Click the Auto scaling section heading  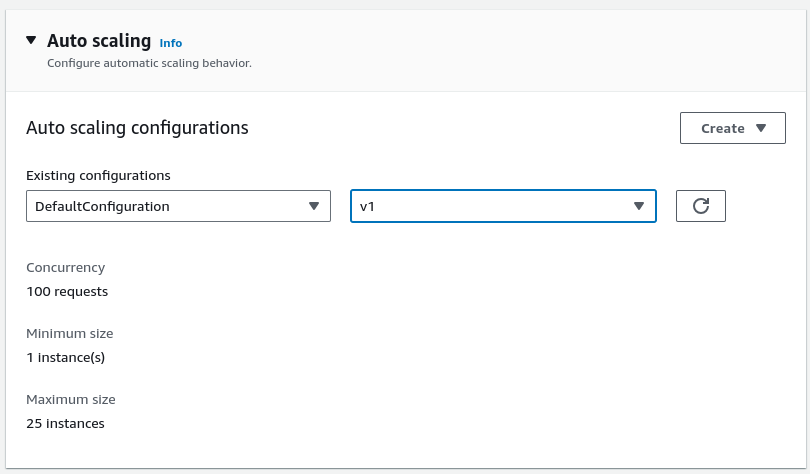coord(99,41)
